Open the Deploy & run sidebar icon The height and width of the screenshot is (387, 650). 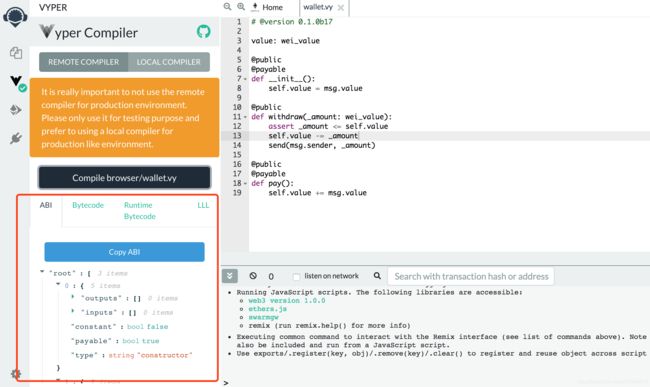coord(16,110)
